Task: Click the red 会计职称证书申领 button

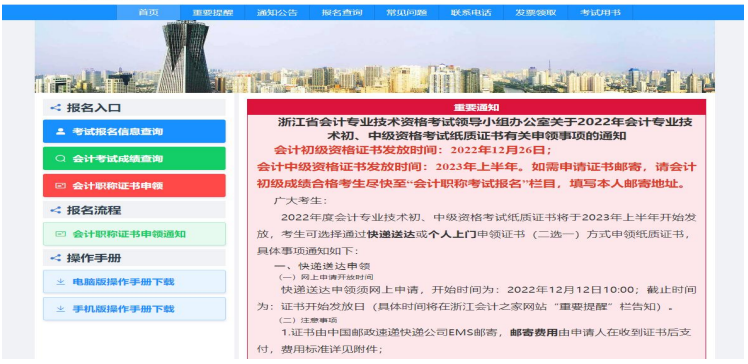Action: point(134,186)
